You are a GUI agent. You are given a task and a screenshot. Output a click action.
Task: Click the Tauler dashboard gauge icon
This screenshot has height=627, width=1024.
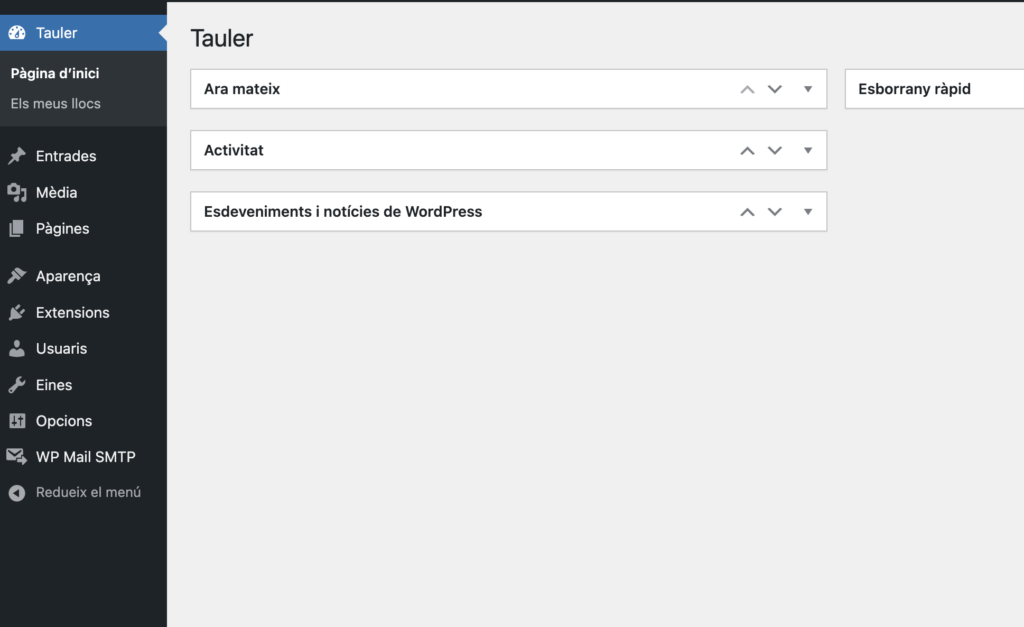pos(17,33)
